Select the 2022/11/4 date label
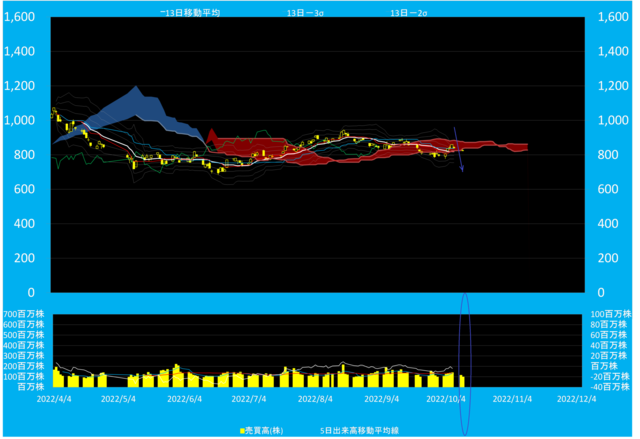Screen dimensions: 640x439 512,399
